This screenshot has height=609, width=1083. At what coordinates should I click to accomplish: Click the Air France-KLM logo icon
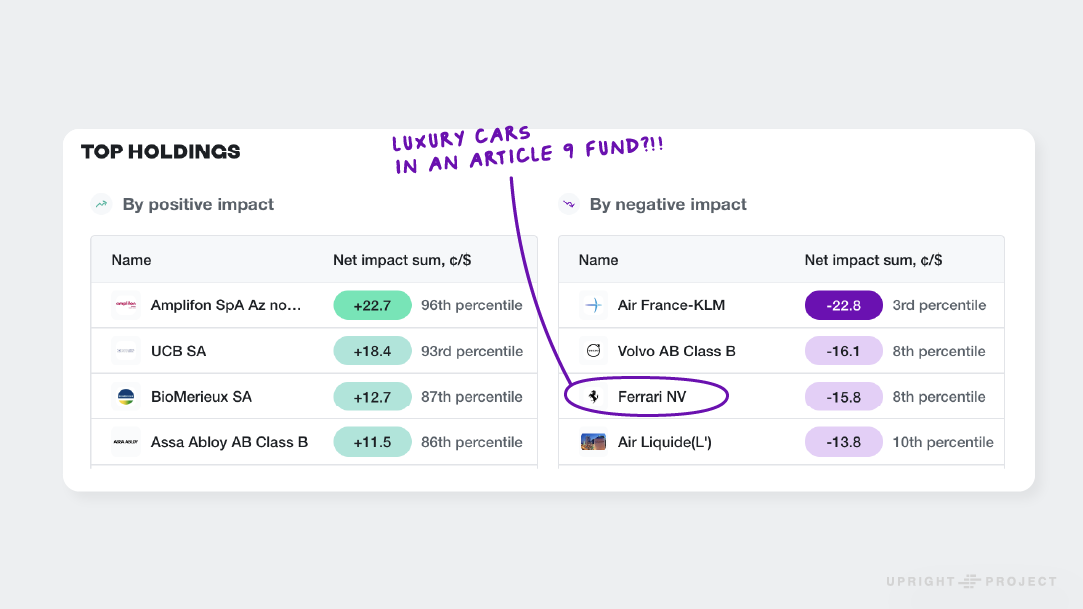(593, 305)
